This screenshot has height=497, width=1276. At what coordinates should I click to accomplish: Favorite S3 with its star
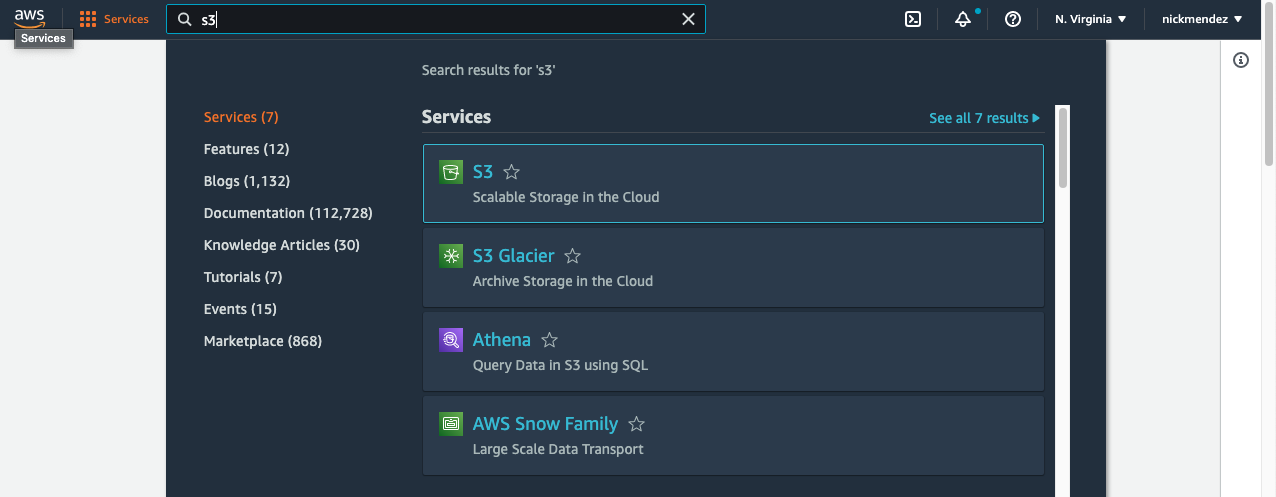(512, 172)
